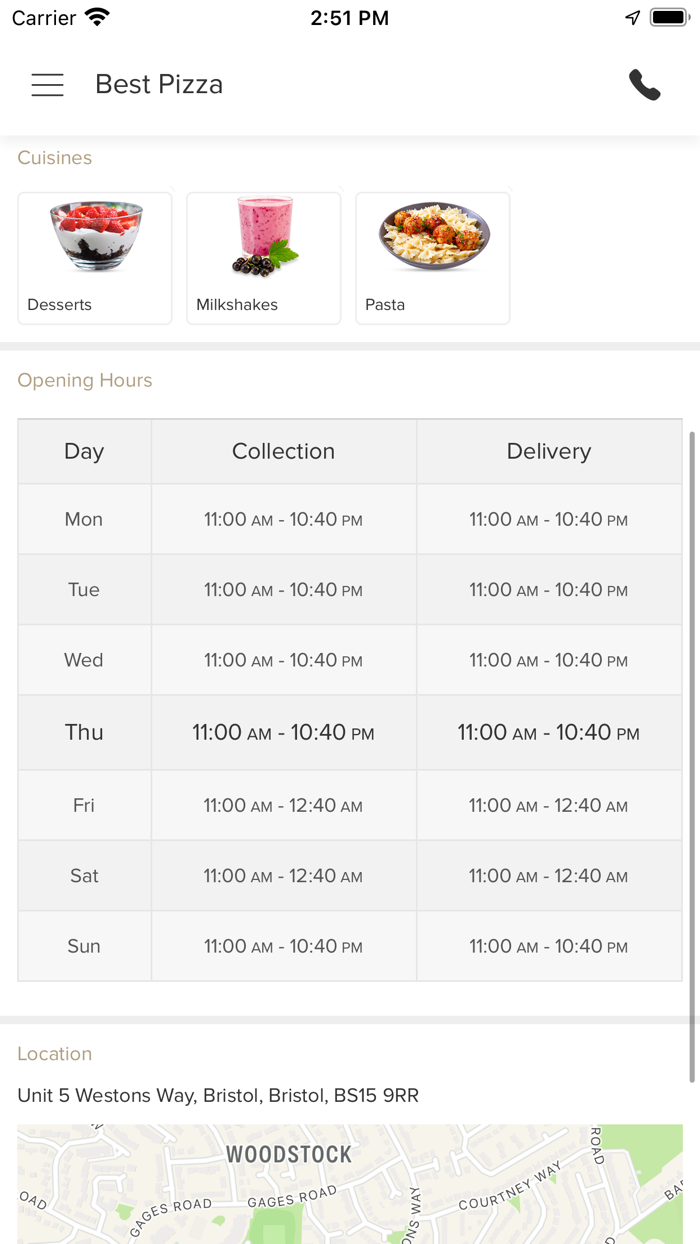Open the Woodstock location map
700x1244 pixels.
(350, 1185)
